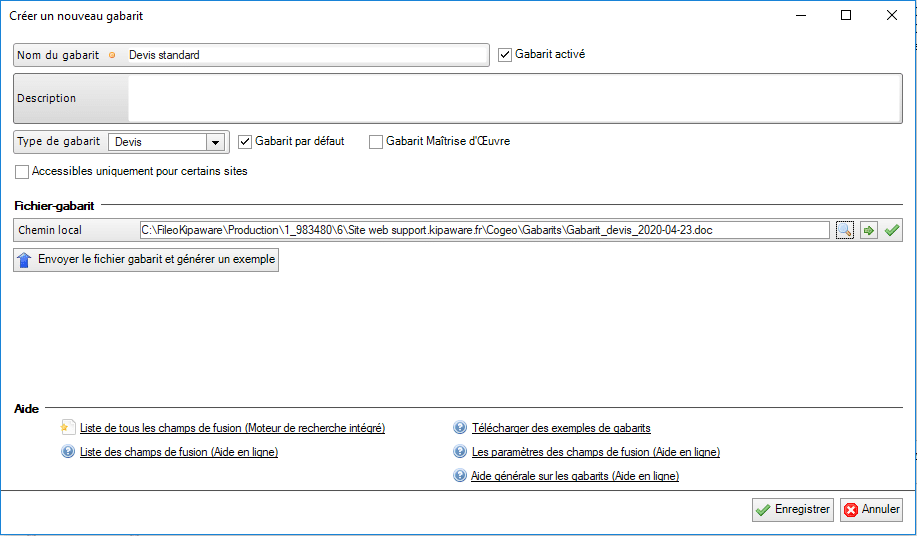Click the green checkmark icon after file path
The width and height of the screenshot is (917, 536).
click(x=892, y=231)
